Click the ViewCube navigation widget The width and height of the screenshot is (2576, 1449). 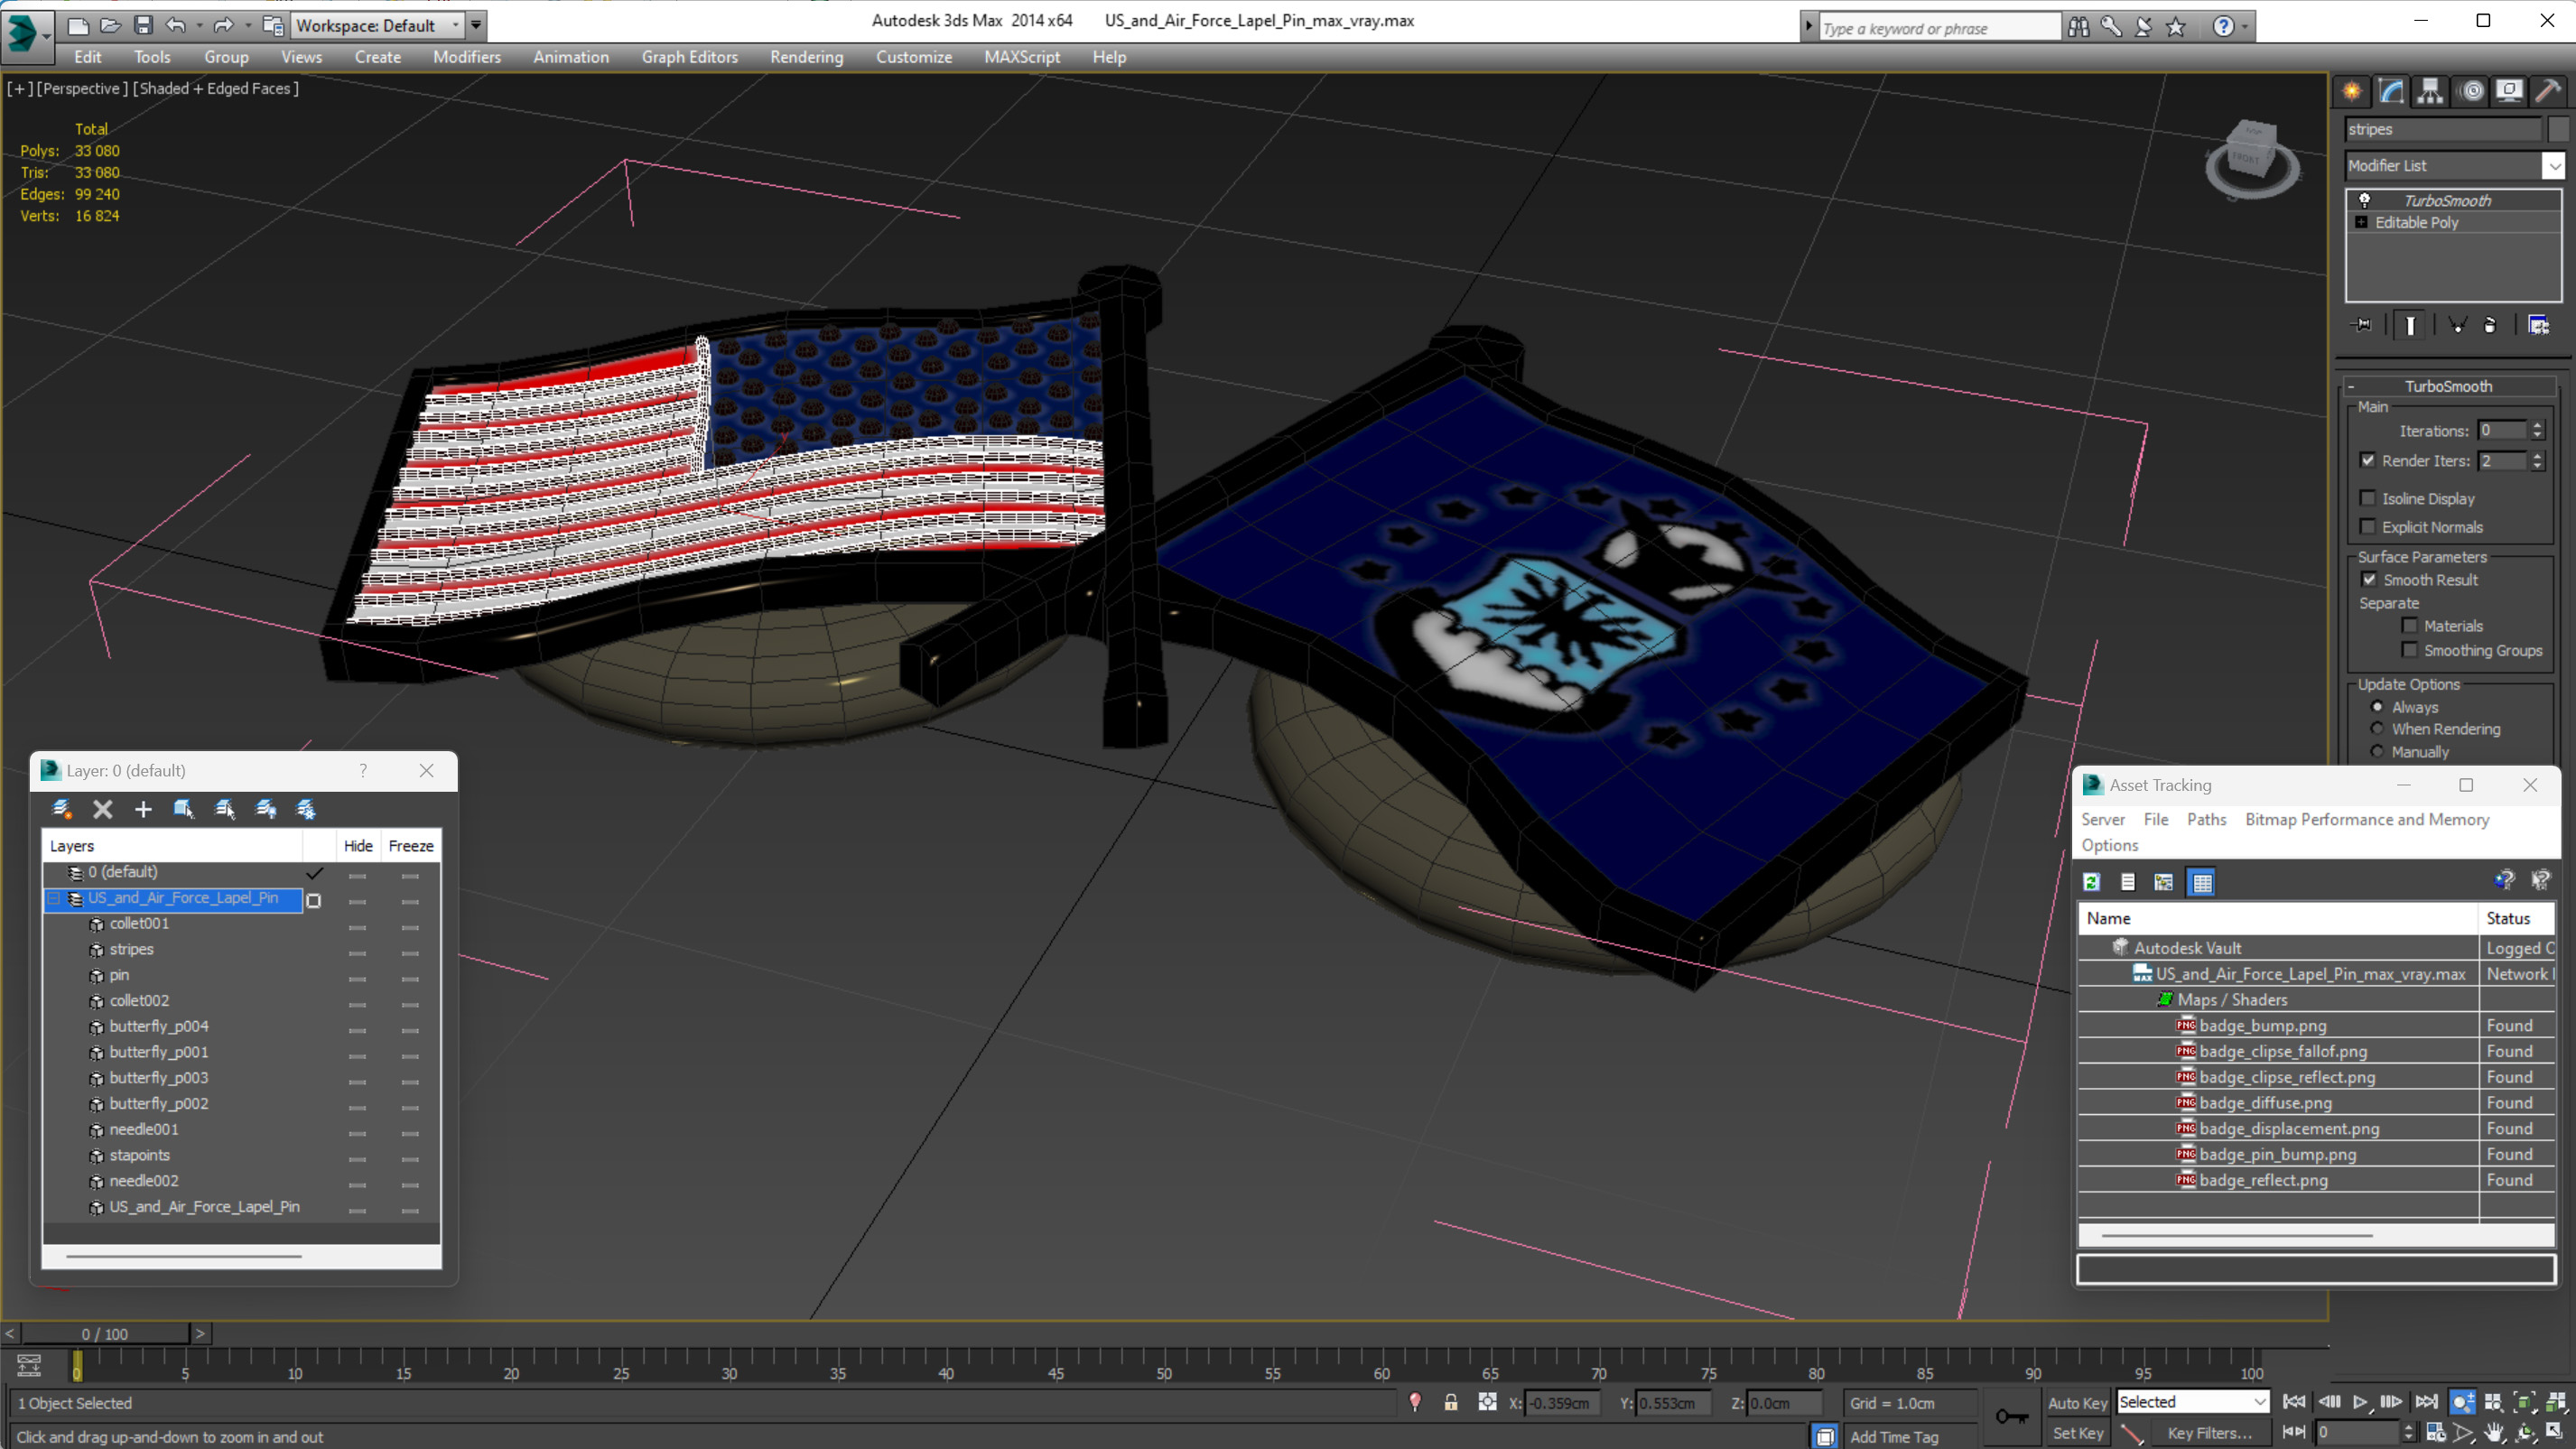pos(2253,159)
